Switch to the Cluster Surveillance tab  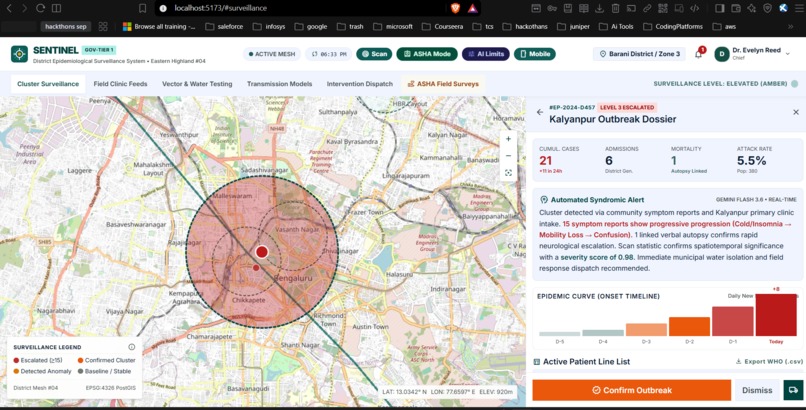[x=48, y=84]
